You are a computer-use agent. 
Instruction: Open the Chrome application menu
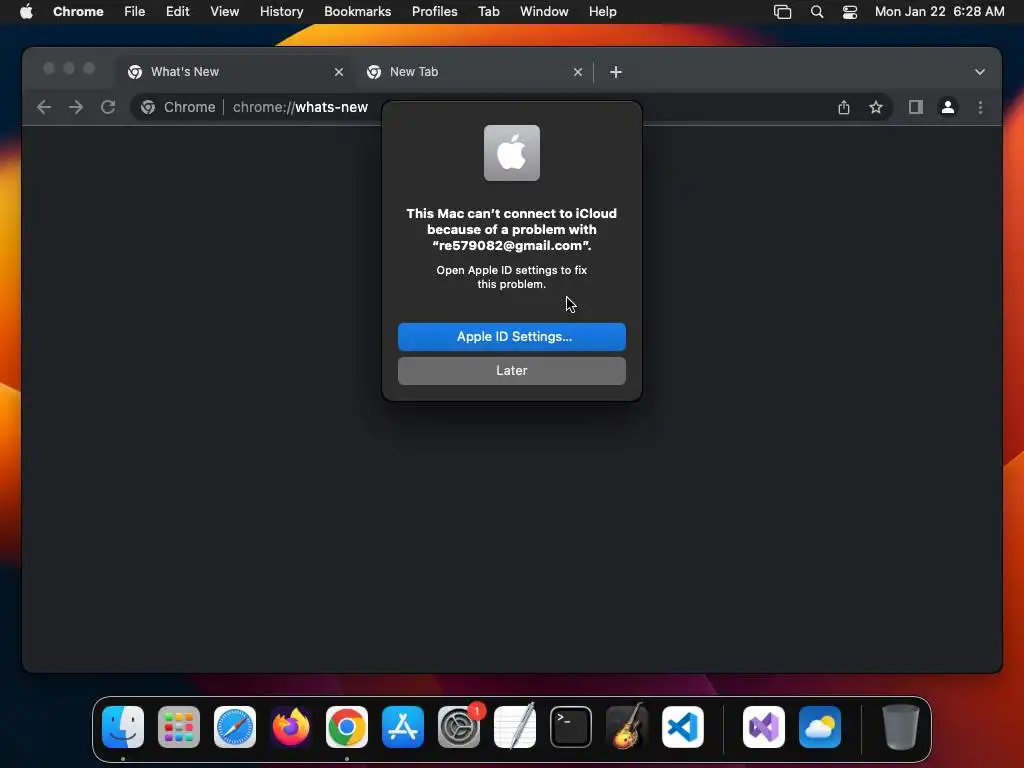pos(78,11)
